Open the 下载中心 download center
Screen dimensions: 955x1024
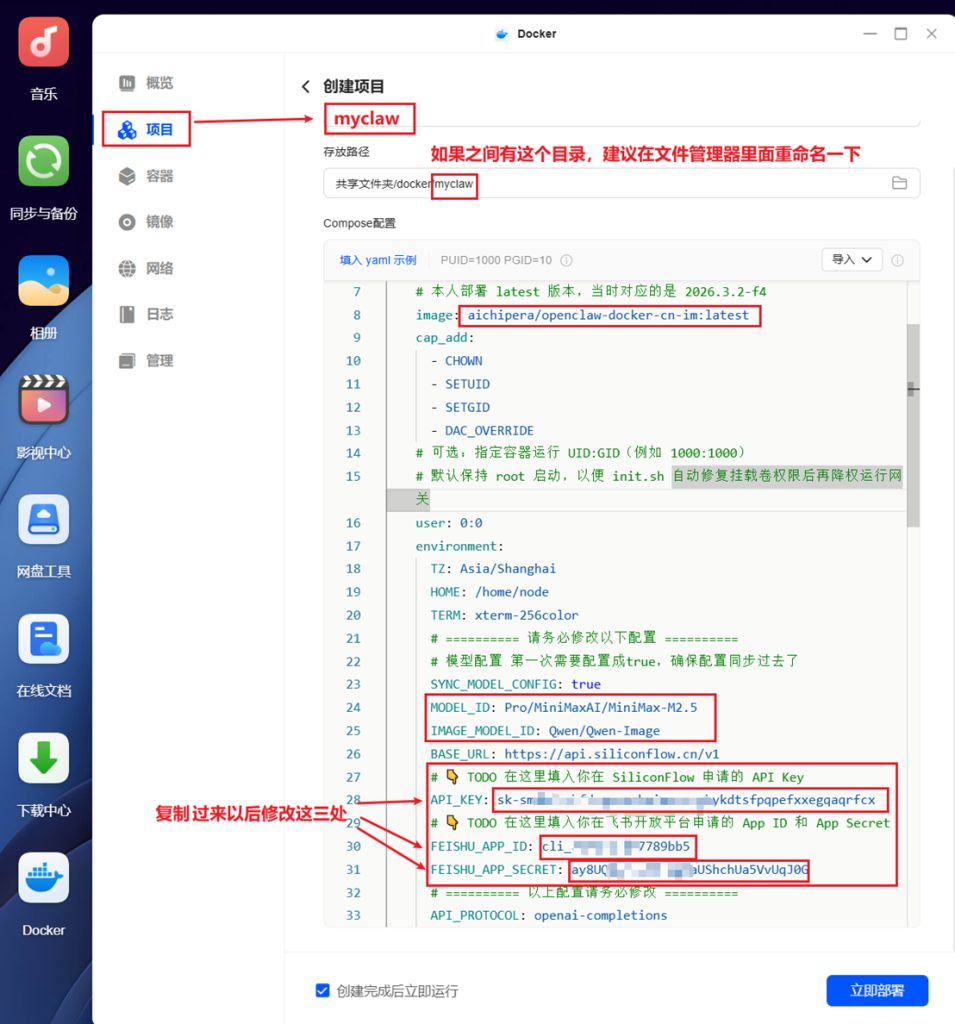click(x=44, y=758)
